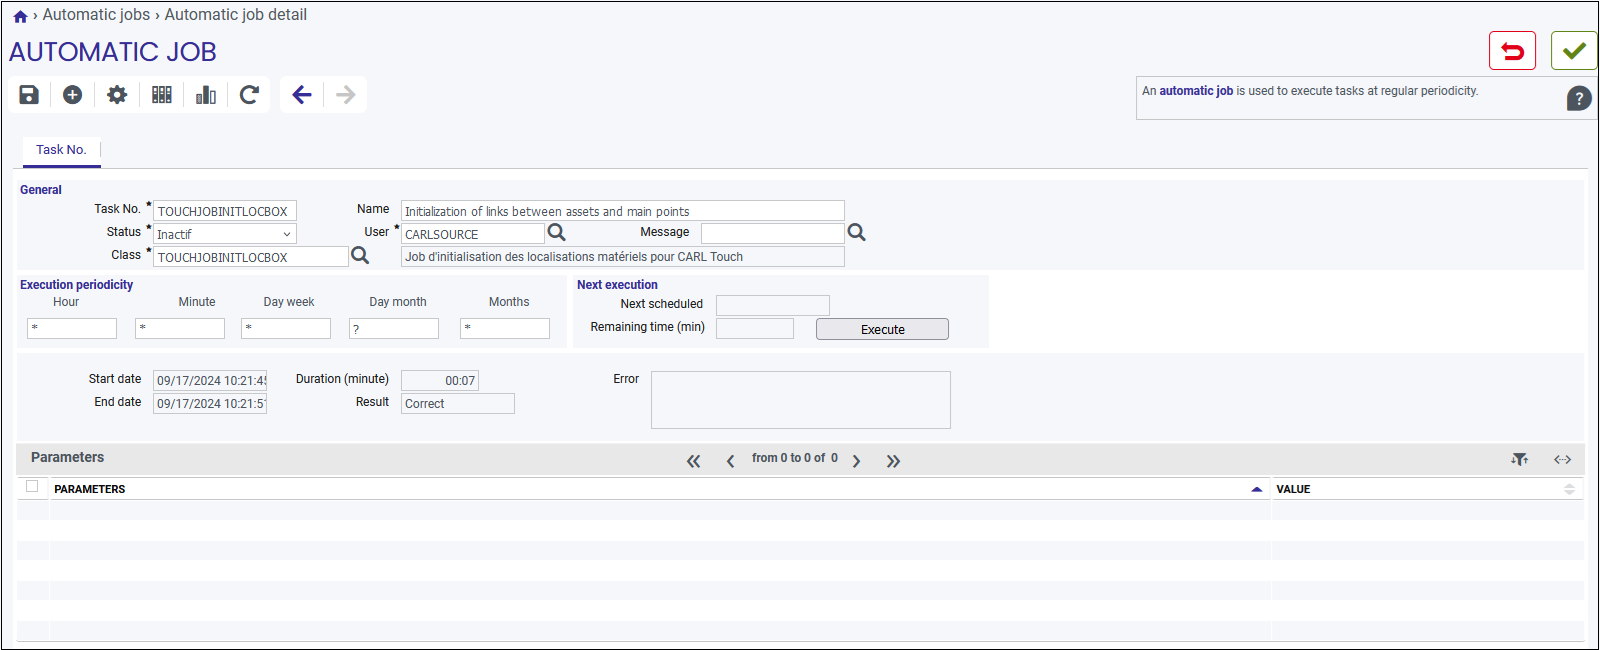Search Class with magnifier icon
The height and width of the screenshot is (650, 1600).
pyautogui.click(x=360, y=256)
